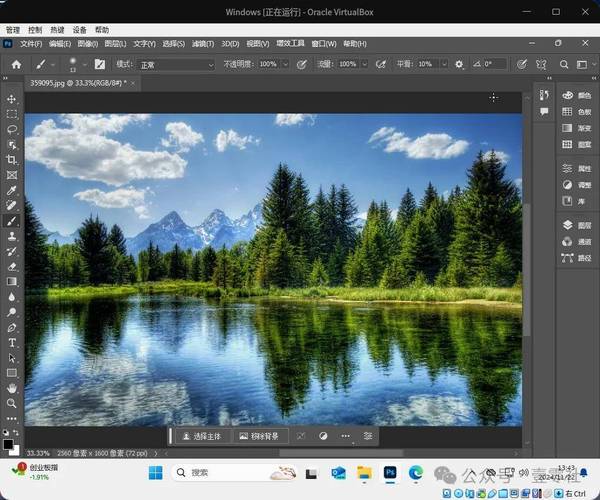Select the Move tool in the toolbar
This screenshot has height=500, width=600.
(x=13, y=100)
